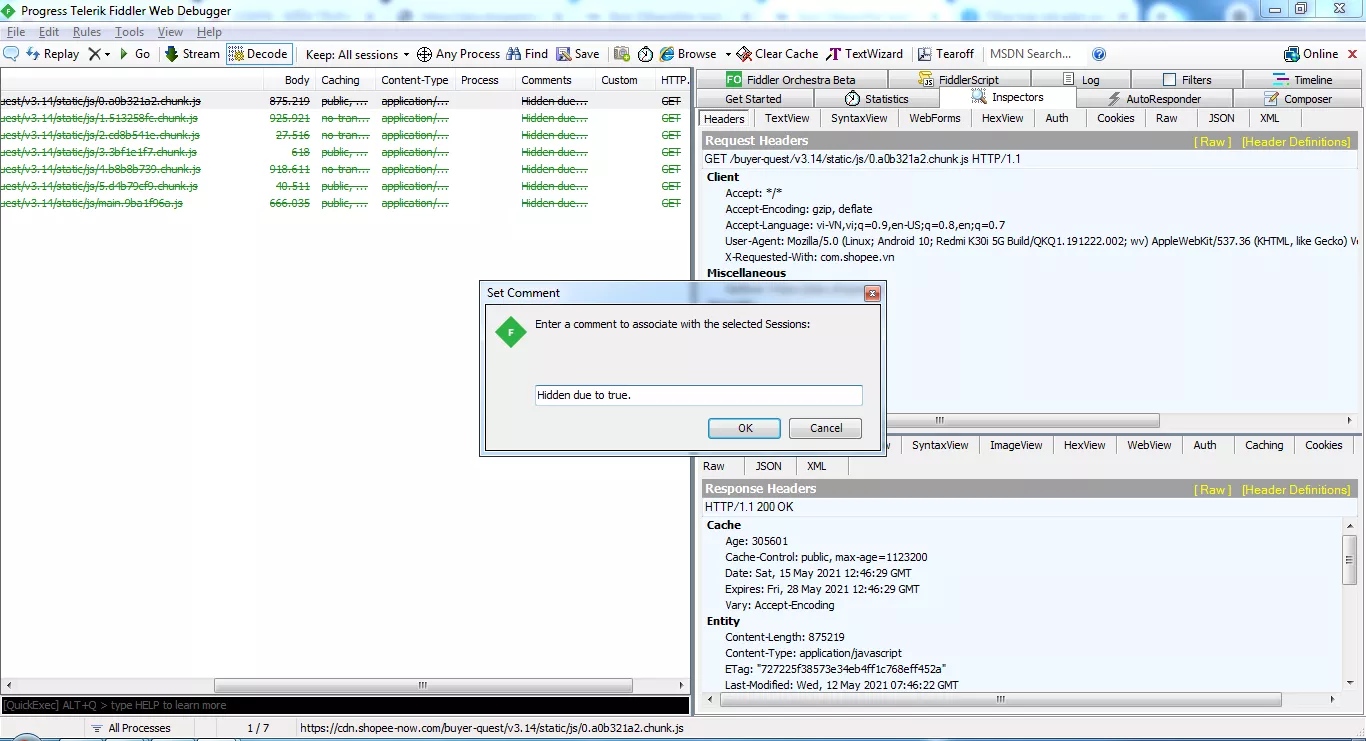Select the response ImageView tab
Screen dimensions: 1366x741
[x=1016, y=445]
